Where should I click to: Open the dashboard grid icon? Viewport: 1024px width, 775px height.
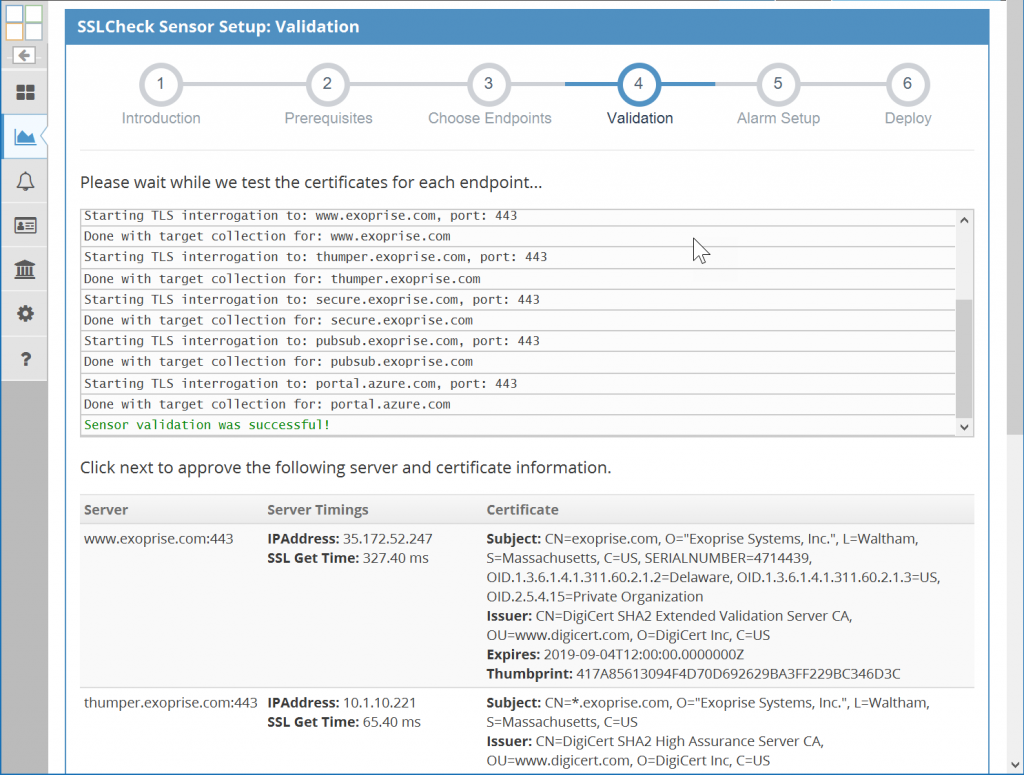coord(24,92)
